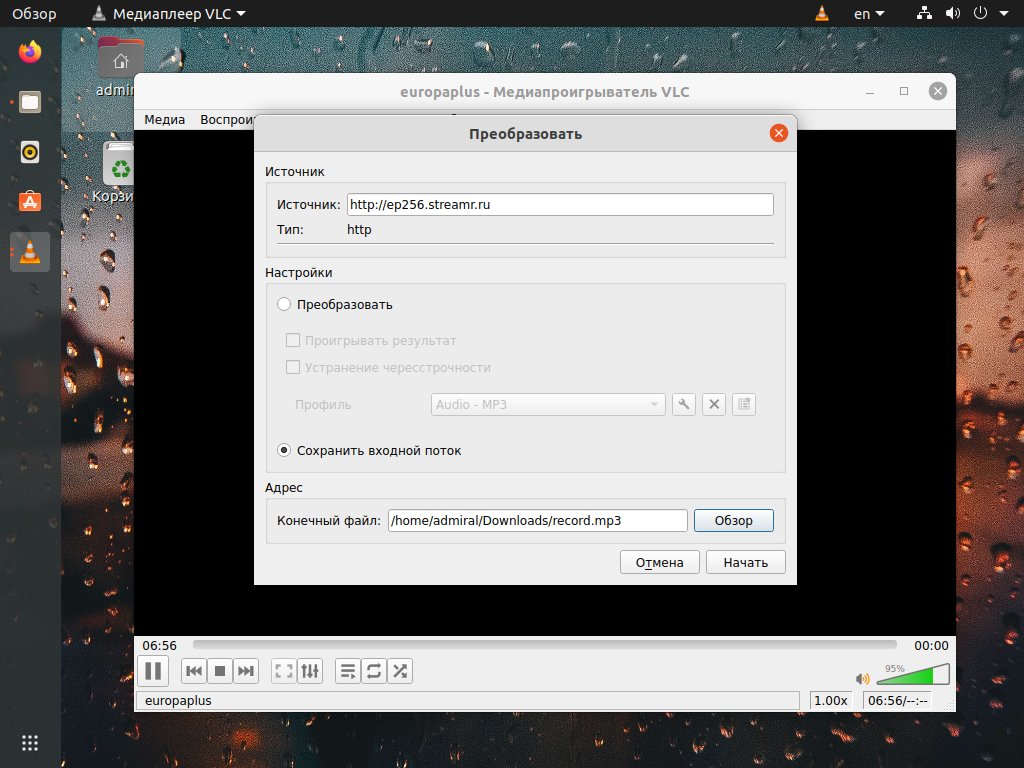Screen dimensions: 1024x768
Task: Open the VLC tray icon in top bar
Action: 822,13
